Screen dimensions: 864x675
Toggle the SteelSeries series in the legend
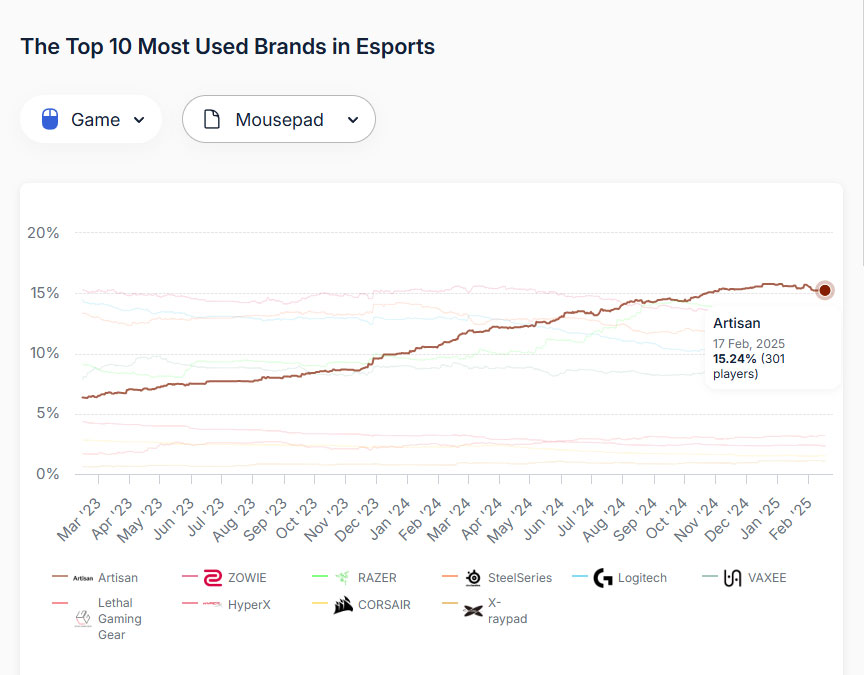click(497, 577)
